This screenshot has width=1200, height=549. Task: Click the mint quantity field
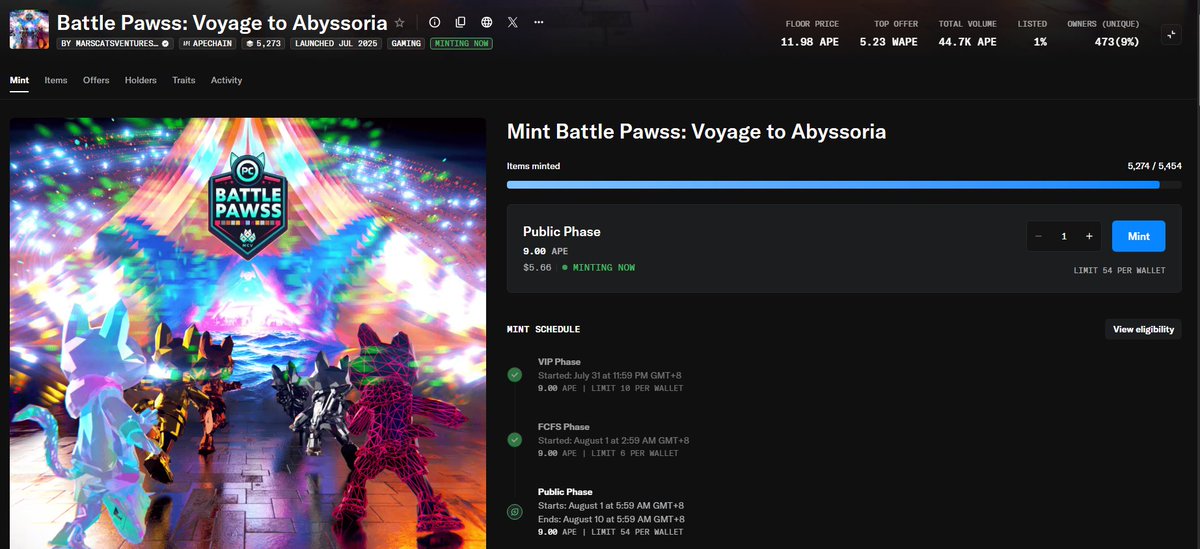point(1064,236)
